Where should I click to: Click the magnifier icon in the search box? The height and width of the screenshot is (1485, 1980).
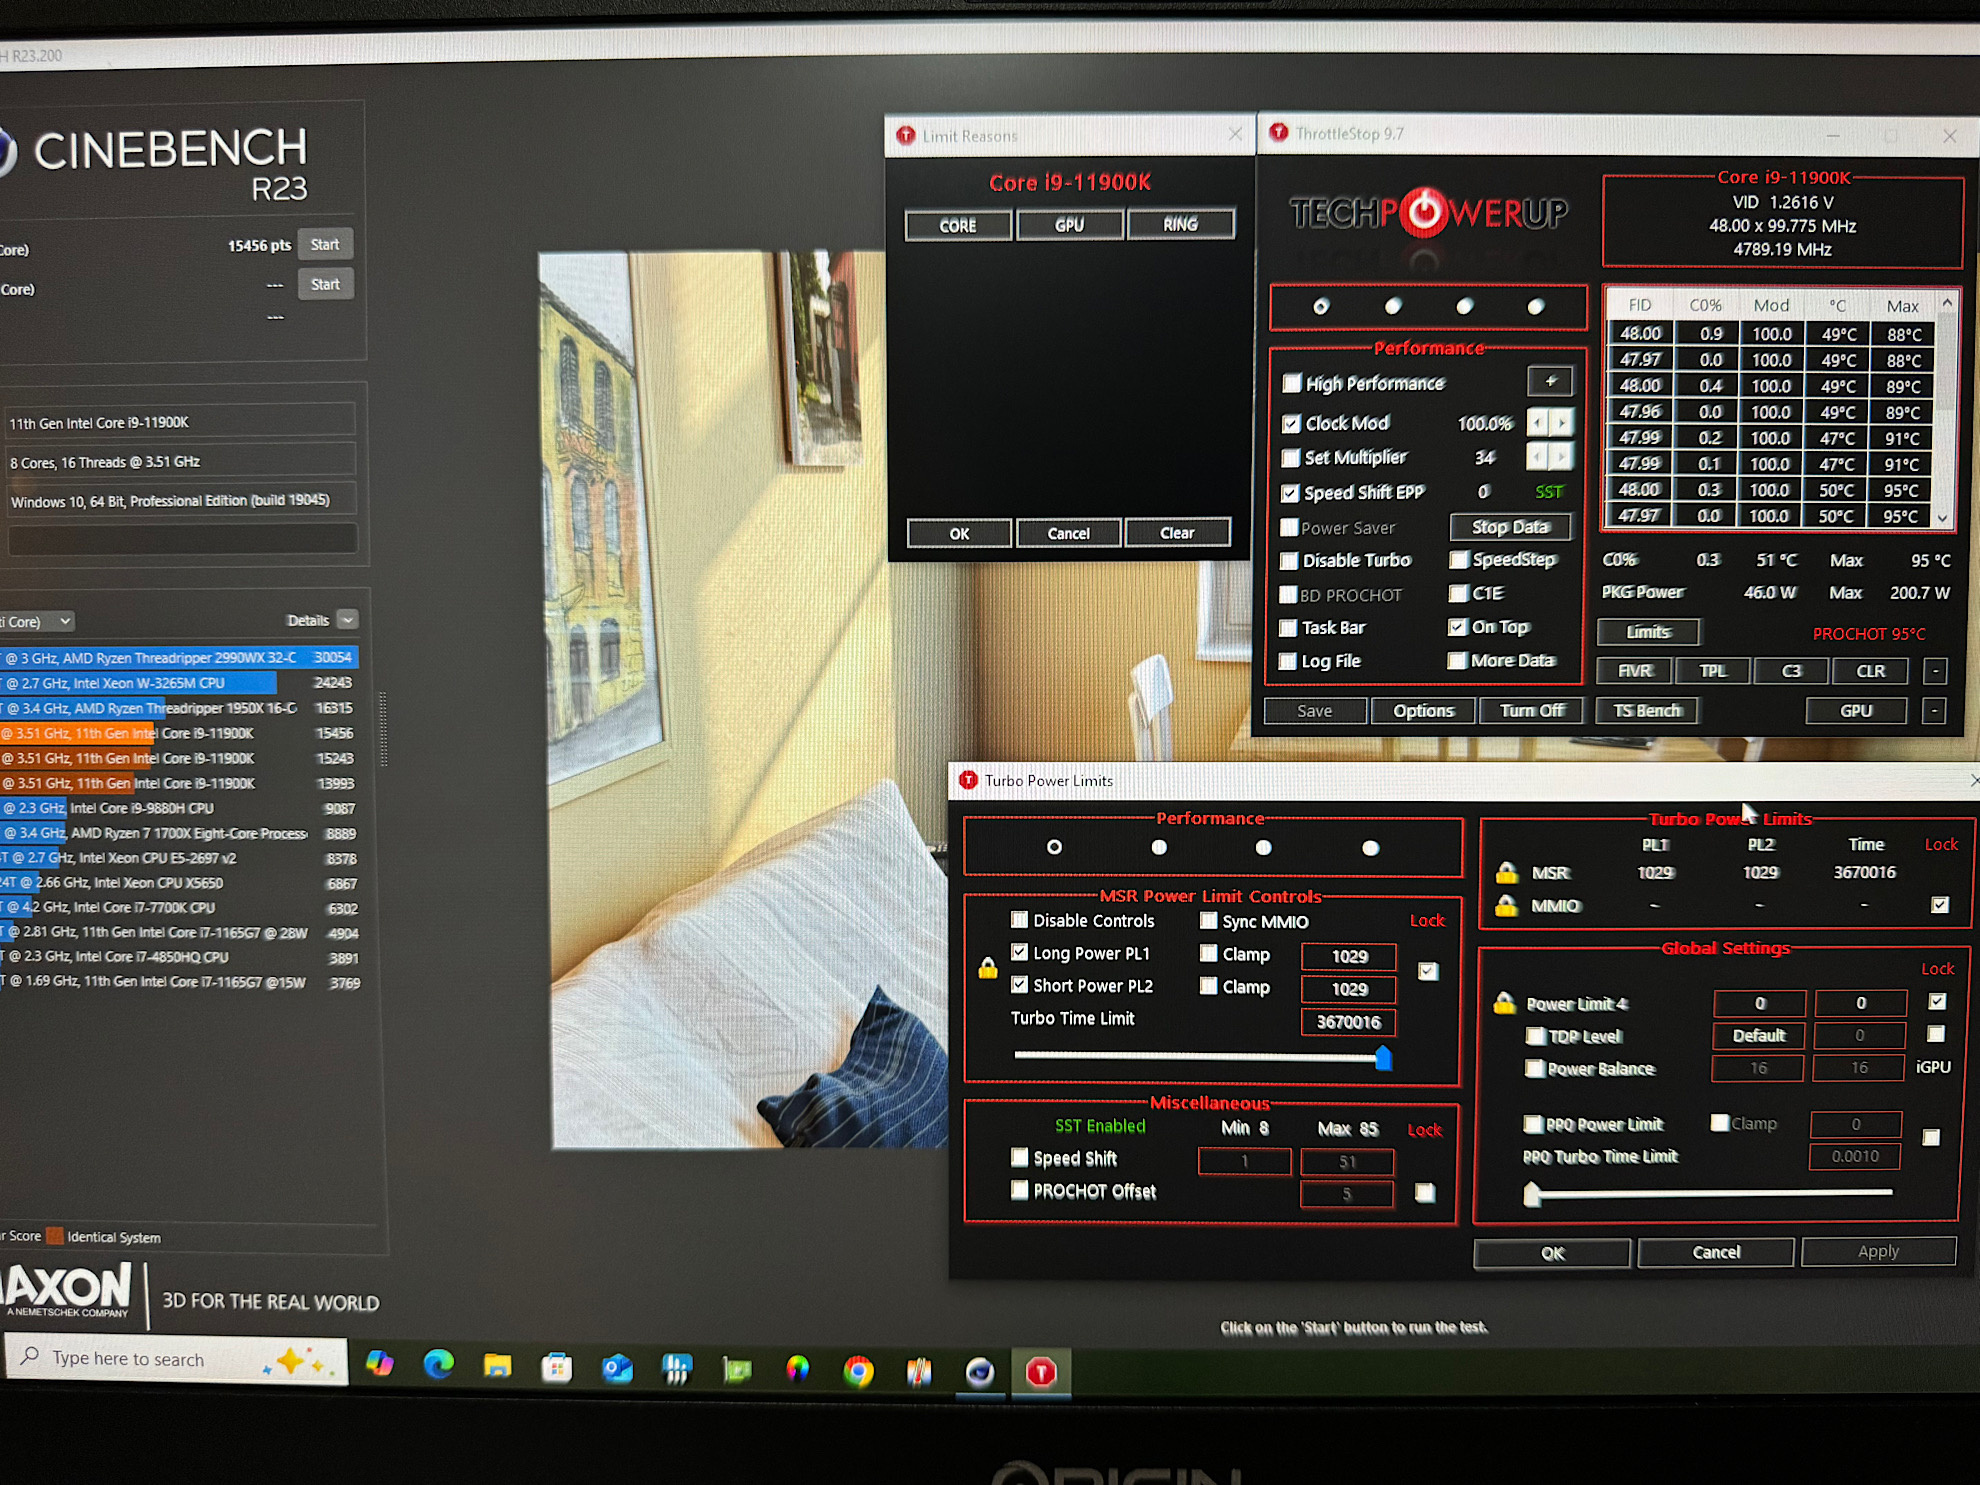(x=30, y=1356)
